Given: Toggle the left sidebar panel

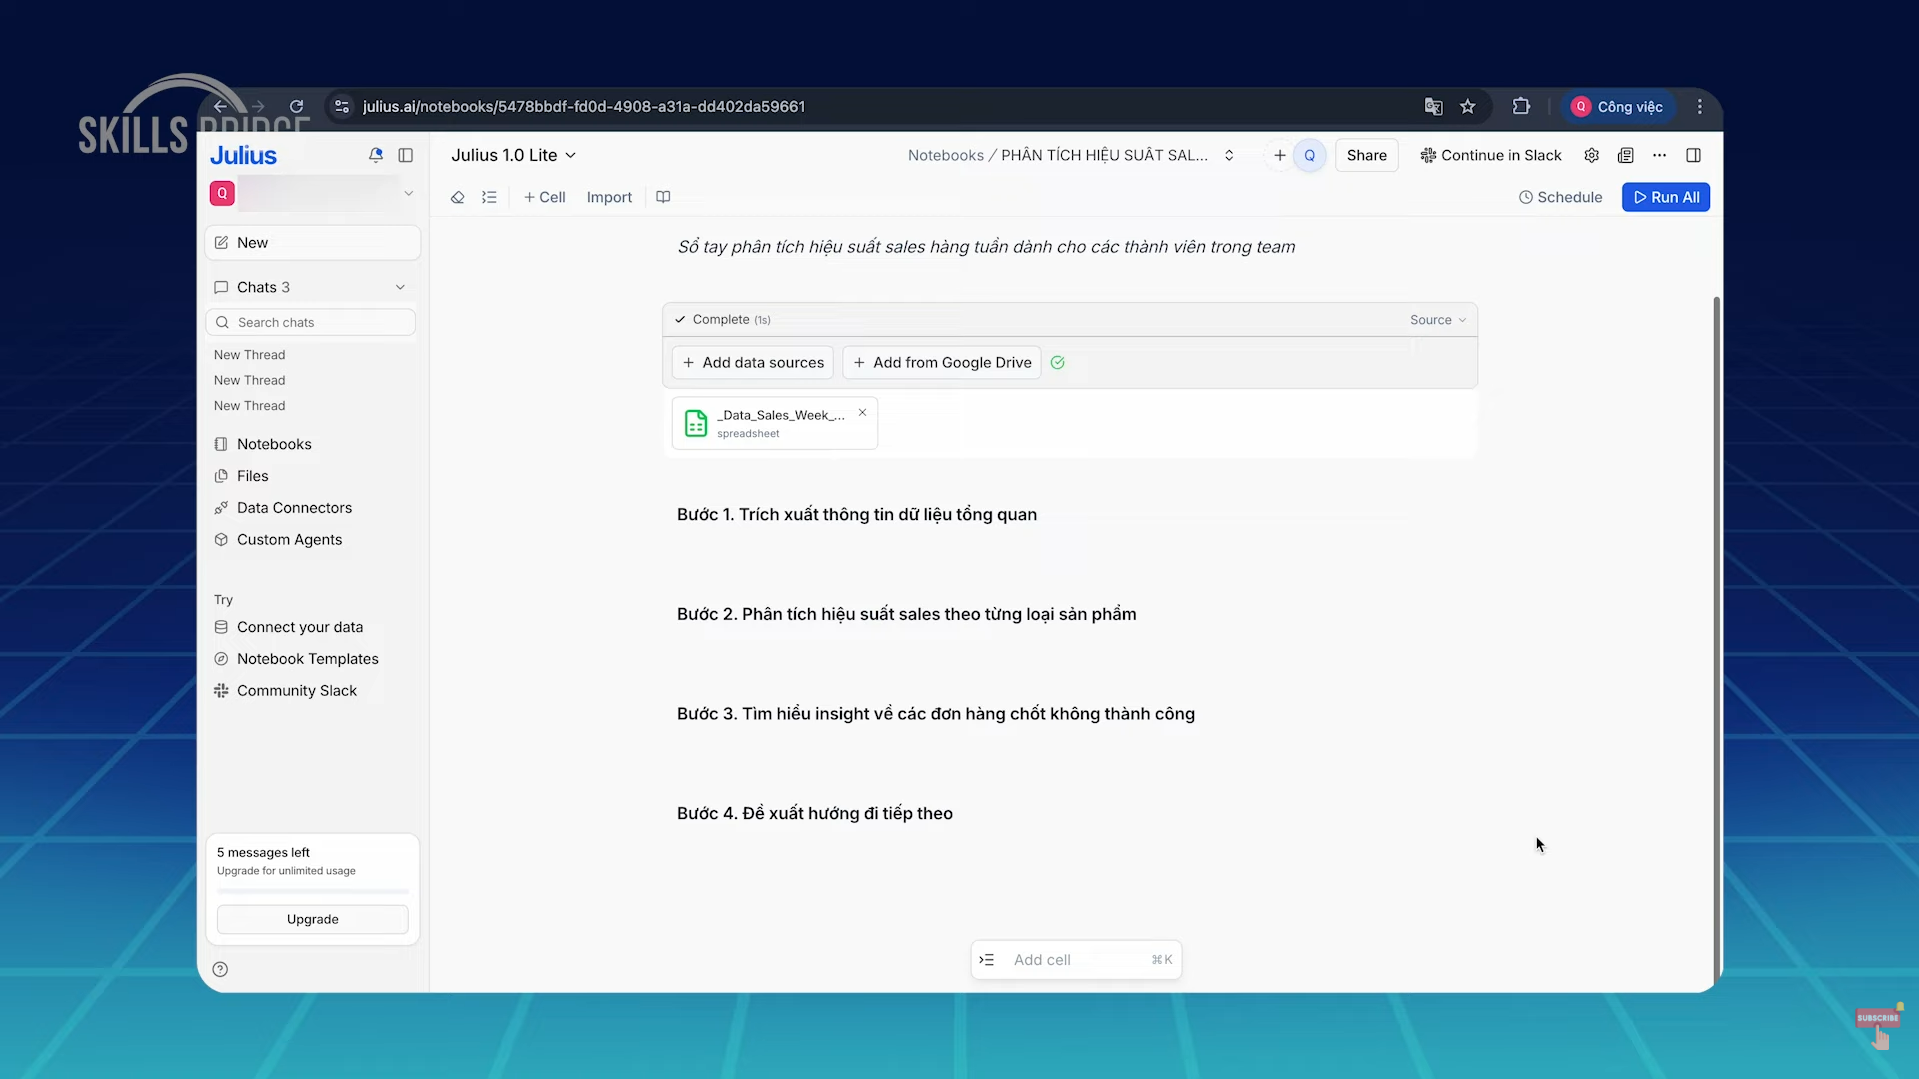Looking at the screenshot, I should (x=406, y=155).
